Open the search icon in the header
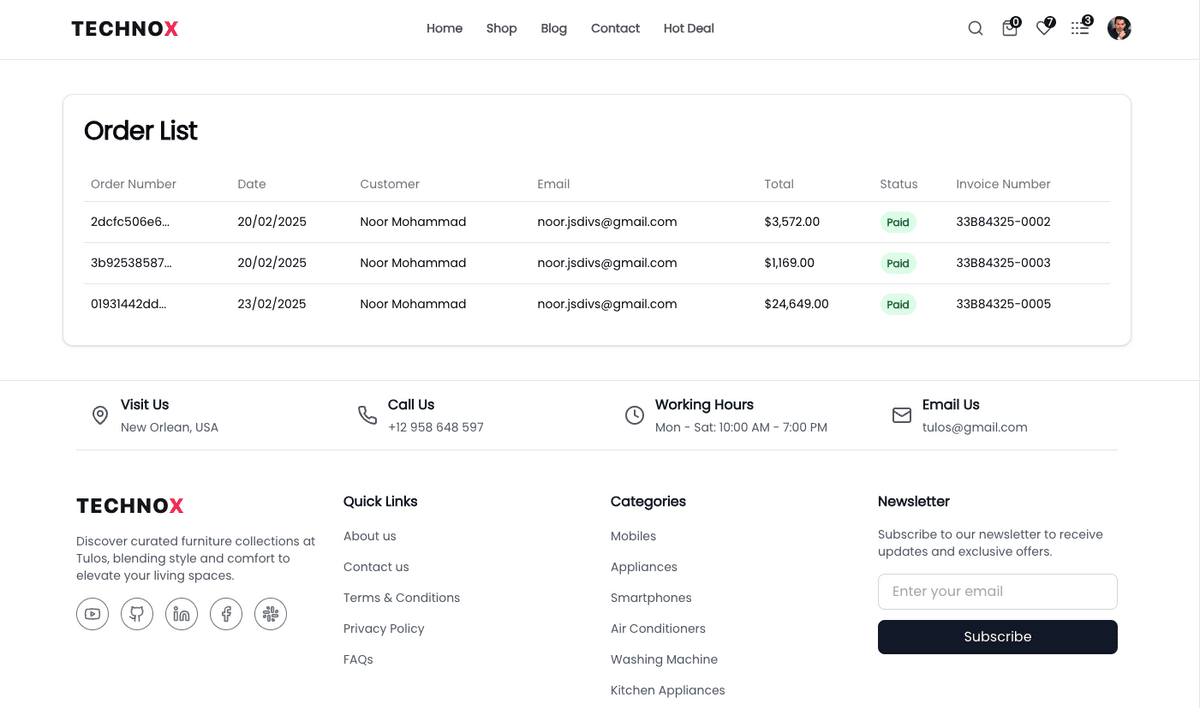1200x708 pixels. point(975,28)
